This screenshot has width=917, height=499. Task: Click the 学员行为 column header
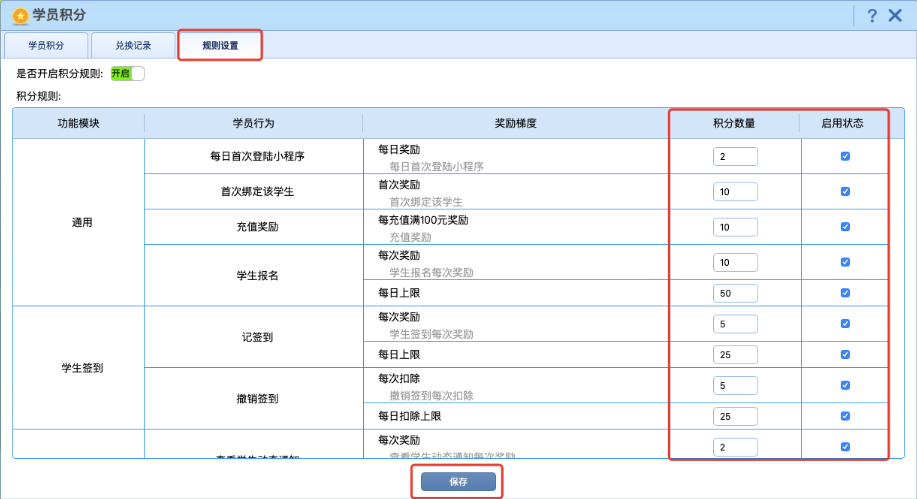click(253, 123)
